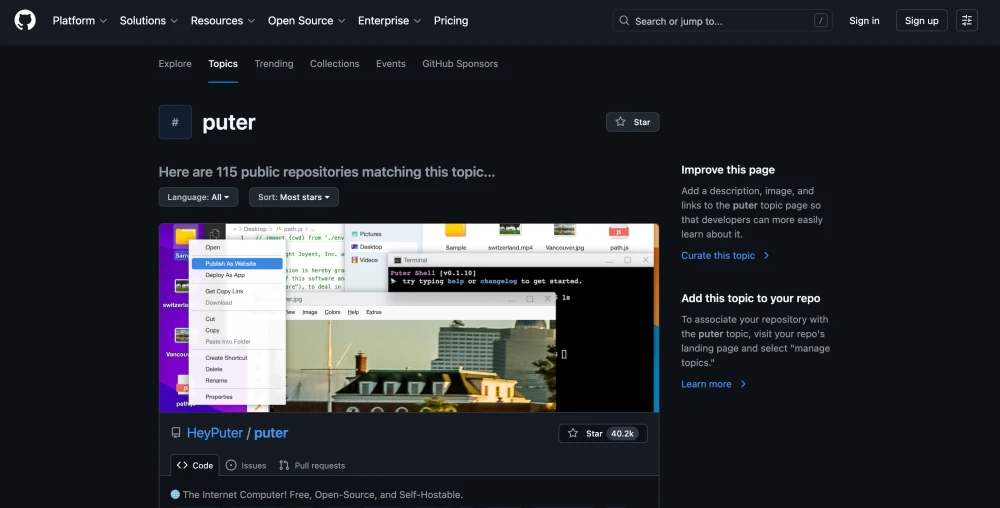Click the repository icon beside HeyPuter

click(175, 433)
